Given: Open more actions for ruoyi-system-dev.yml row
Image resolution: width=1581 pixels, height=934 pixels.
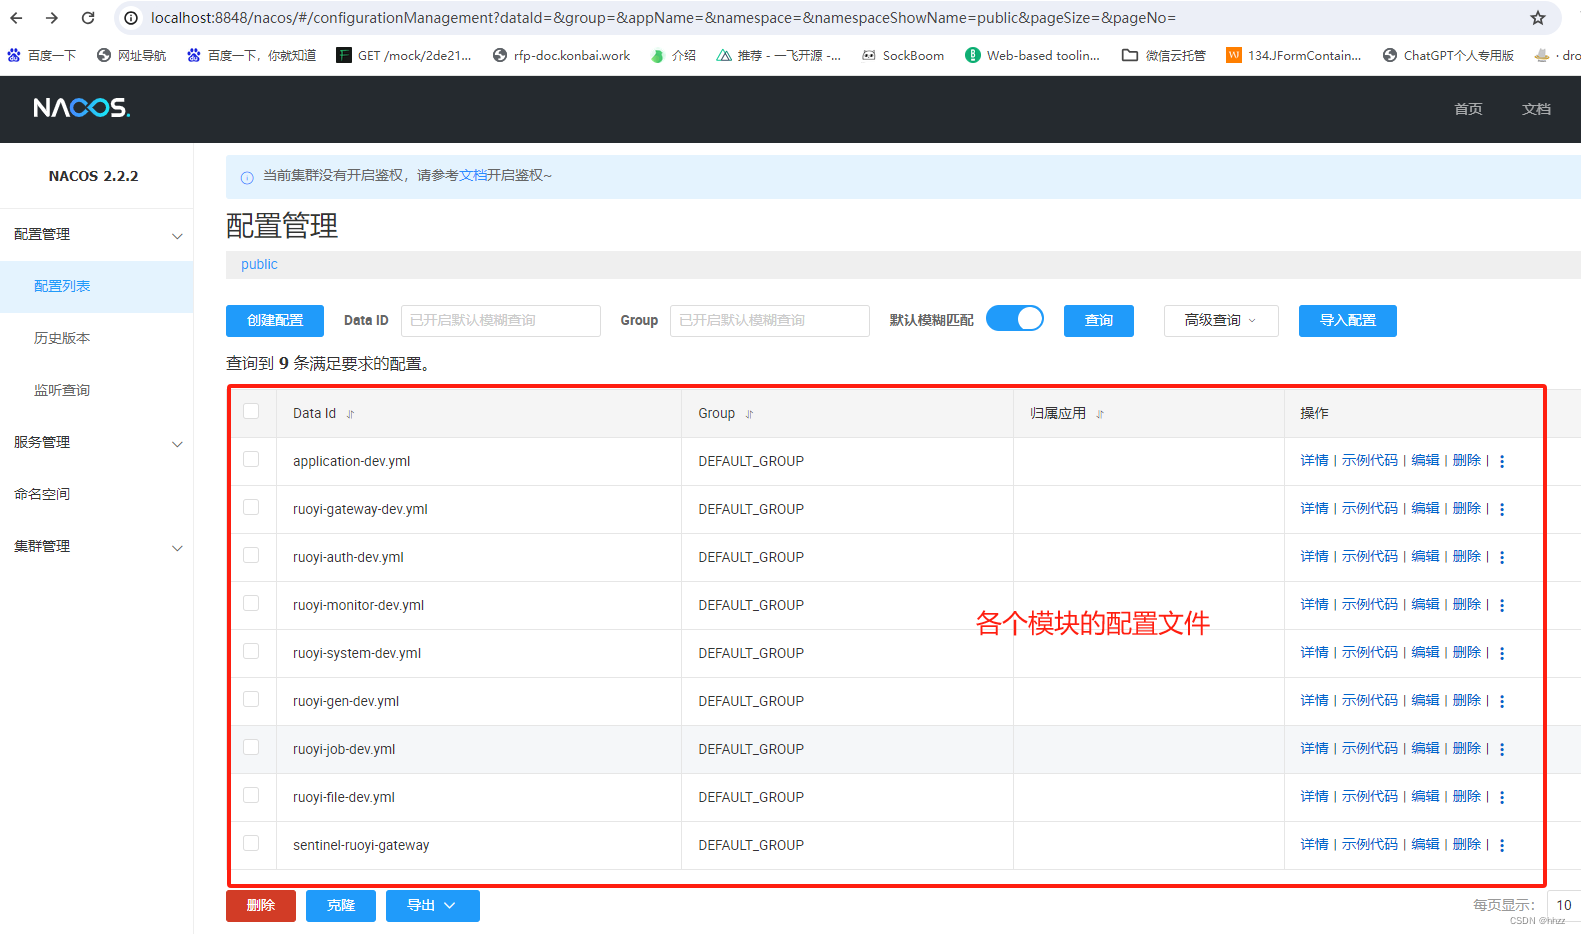Looking at the screenshot, I should coord(1502,653).
